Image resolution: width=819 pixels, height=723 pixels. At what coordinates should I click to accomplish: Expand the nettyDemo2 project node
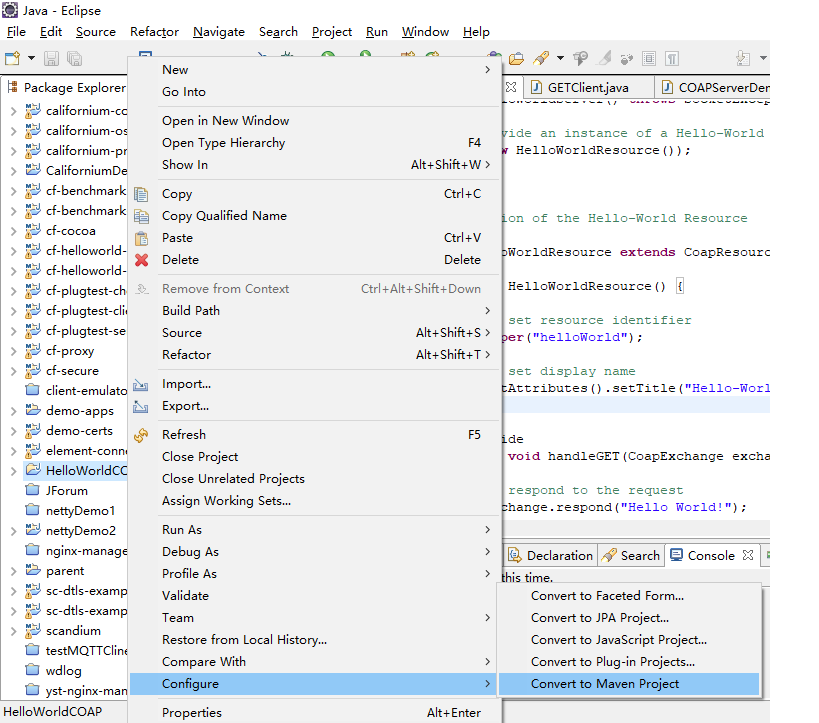click(x=14, y=531)
